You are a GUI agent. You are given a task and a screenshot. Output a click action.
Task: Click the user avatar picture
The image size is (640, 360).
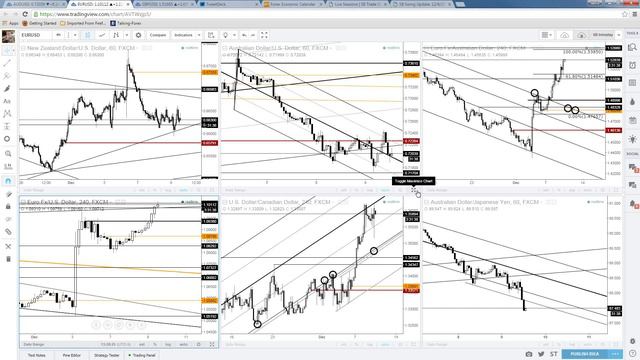[9, 36]
